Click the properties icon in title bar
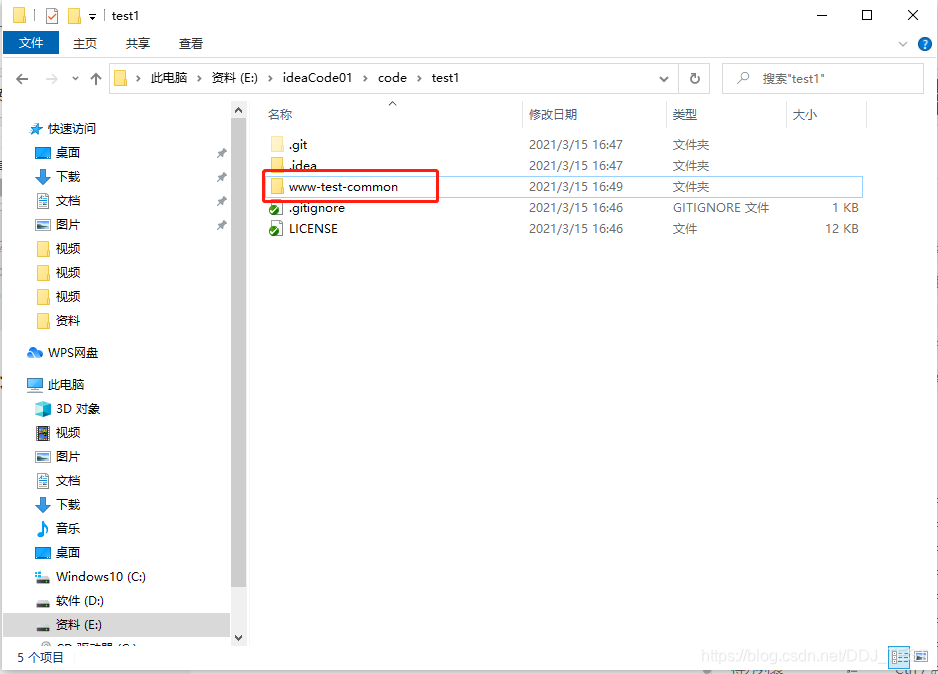 (x=52, y=16)
